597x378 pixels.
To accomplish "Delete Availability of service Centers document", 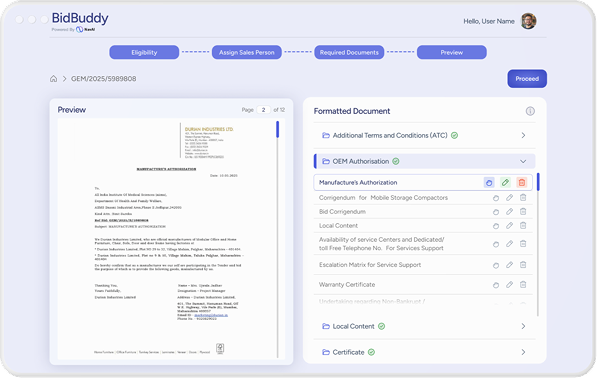I will pyautogui.click(x=523, y=244).
